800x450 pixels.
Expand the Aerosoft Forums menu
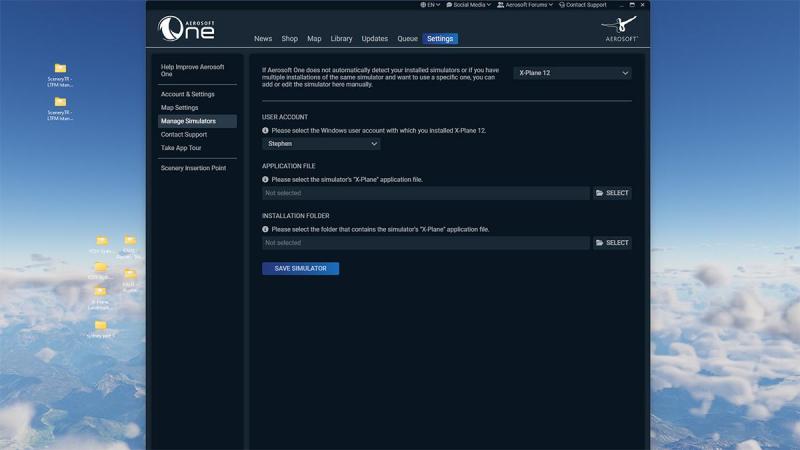point(525,5)
